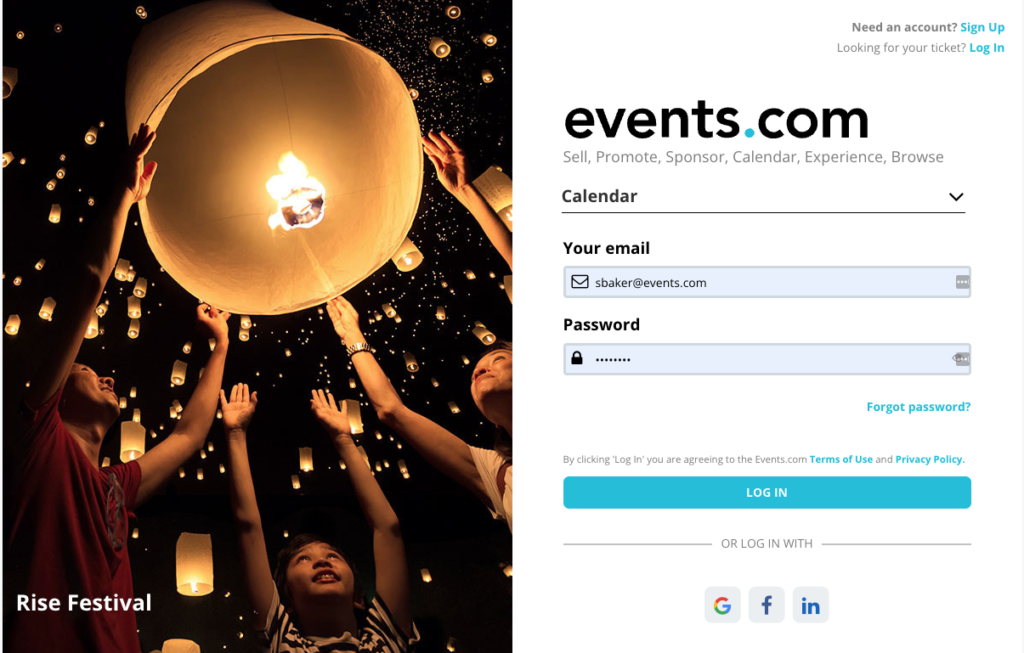Open the Terms of Use link
1024x653 pixels.
tap(841, 459)
